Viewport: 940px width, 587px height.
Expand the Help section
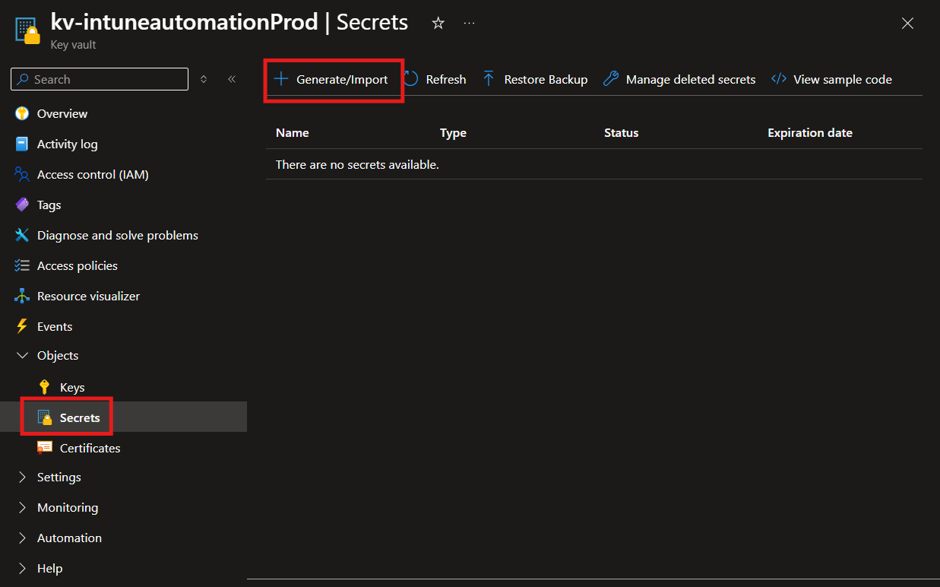22,568
